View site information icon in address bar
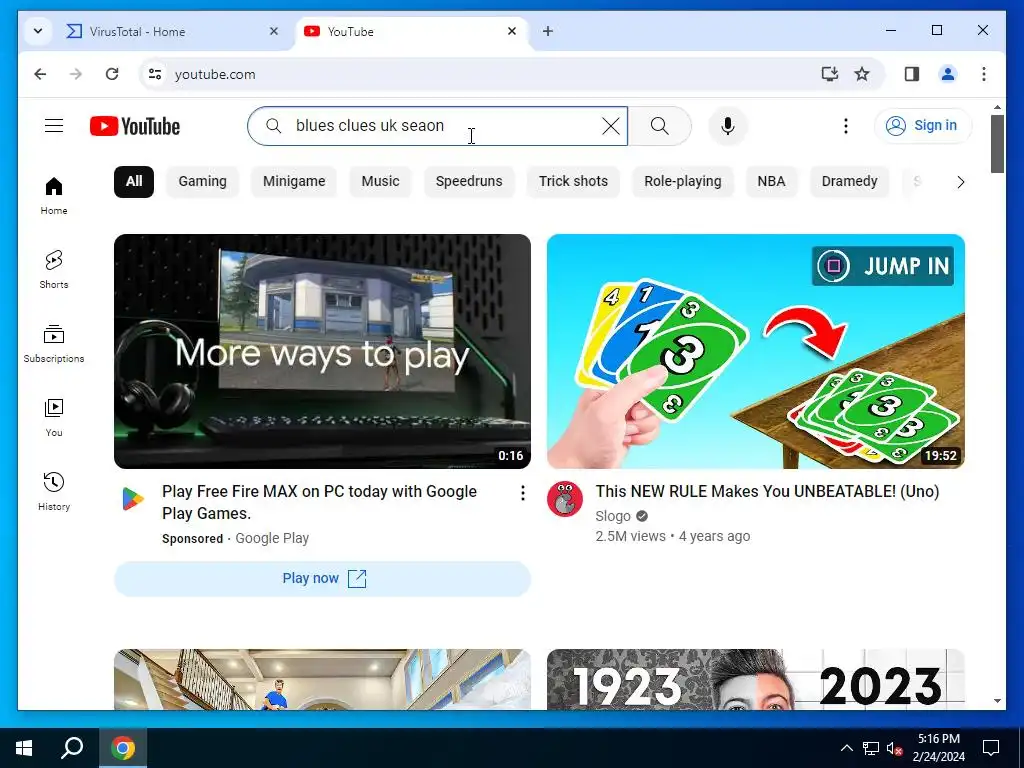This screenshot has width=1024, height=768. click(x=155, y=74)
